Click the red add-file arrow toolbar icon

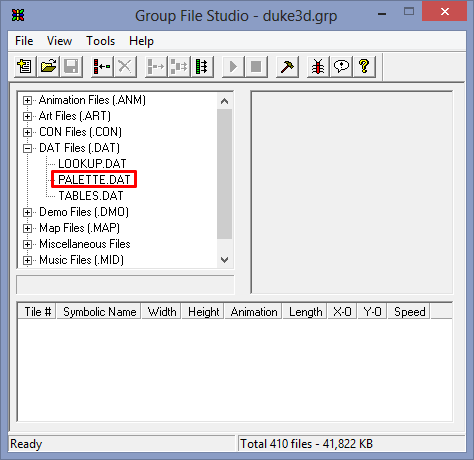[102, 67]
